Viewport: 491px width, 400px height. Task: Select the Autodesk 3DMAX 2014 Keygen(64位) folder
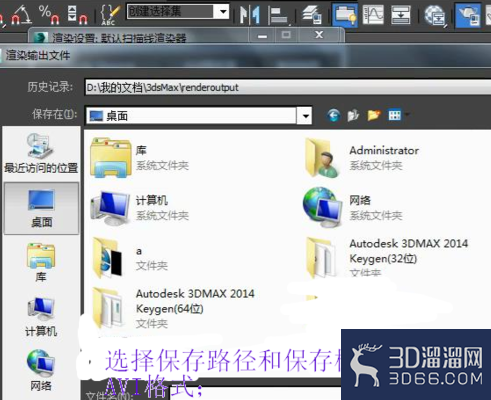coord(173,308)
